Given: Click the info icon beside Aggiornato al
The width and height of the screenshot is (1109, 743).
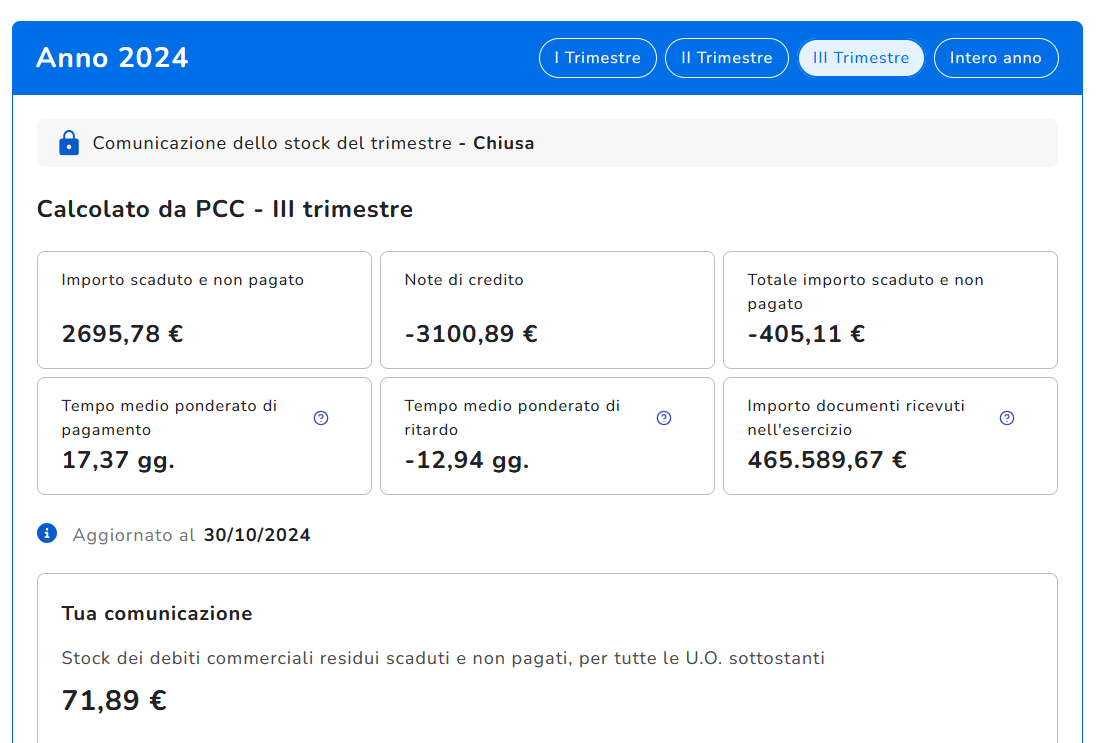Looking at the screenshot, I should pos(47,534).
